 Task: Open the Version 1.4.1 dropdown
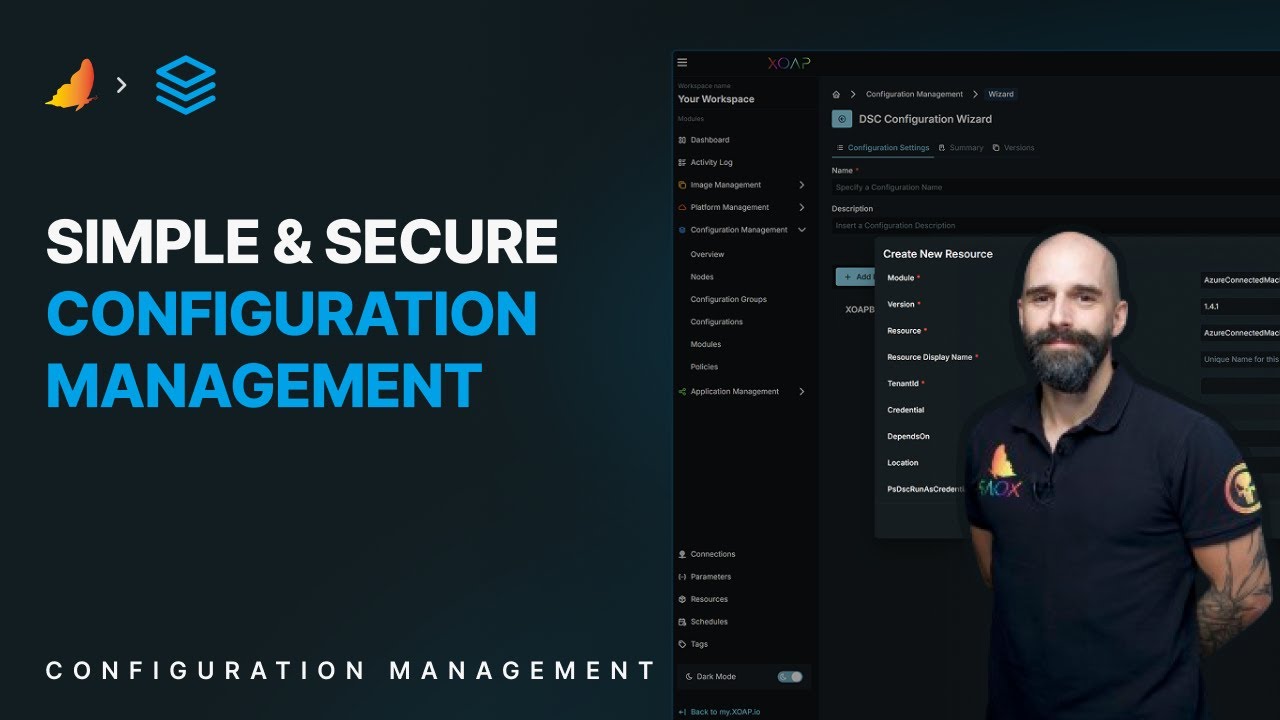coord(1240,306)
